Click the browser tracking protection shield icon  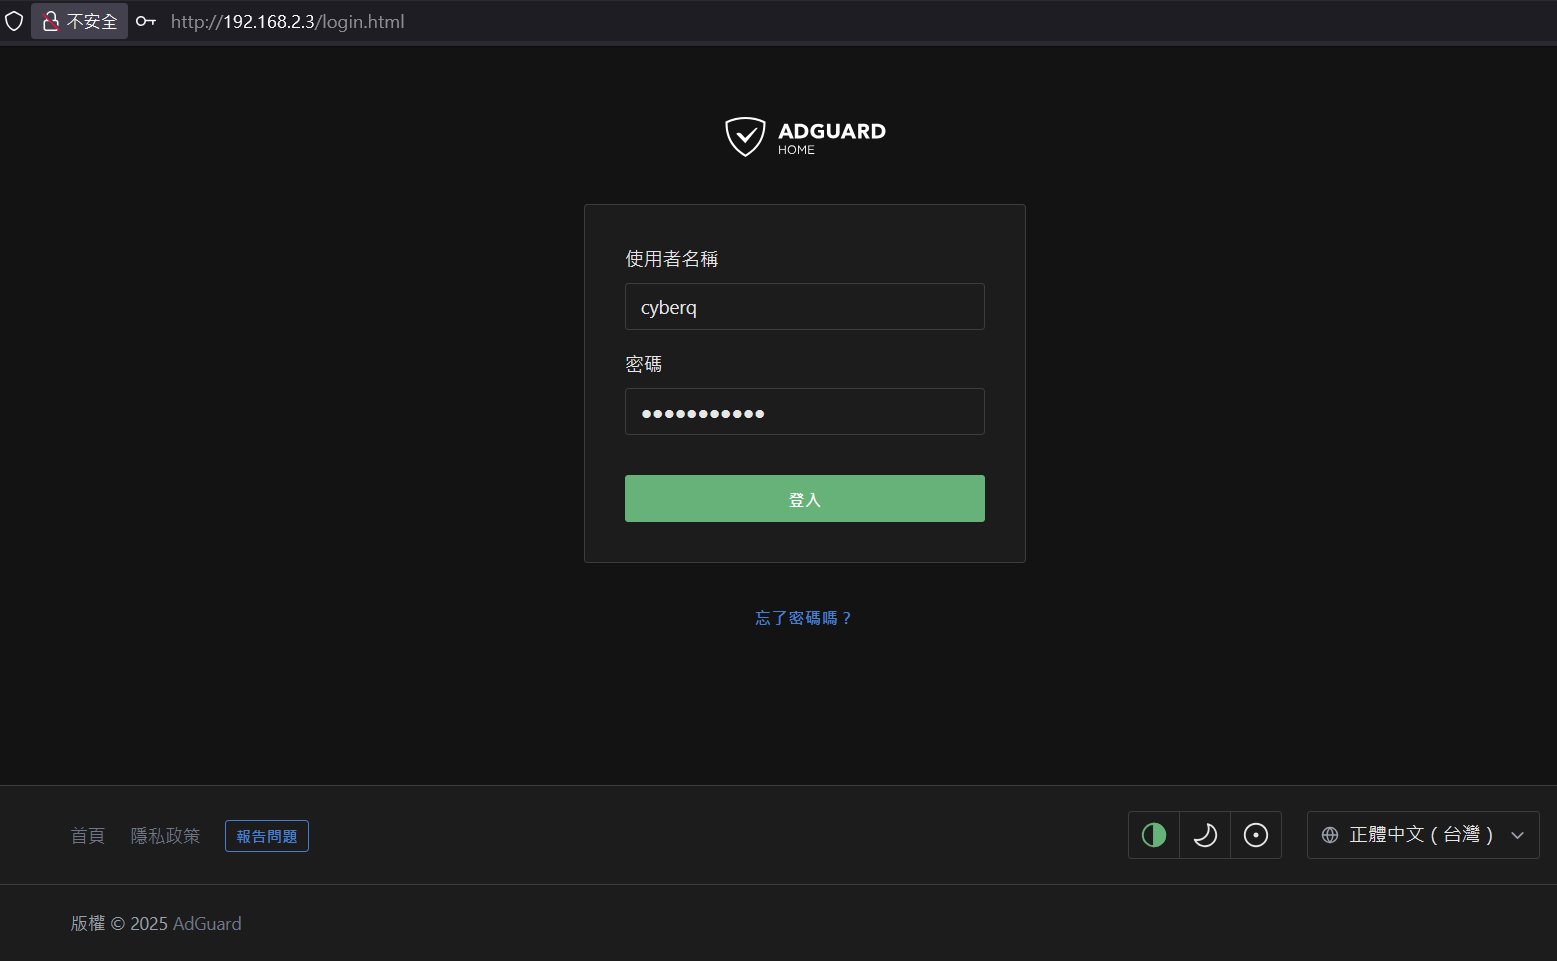tap(14, 21)
